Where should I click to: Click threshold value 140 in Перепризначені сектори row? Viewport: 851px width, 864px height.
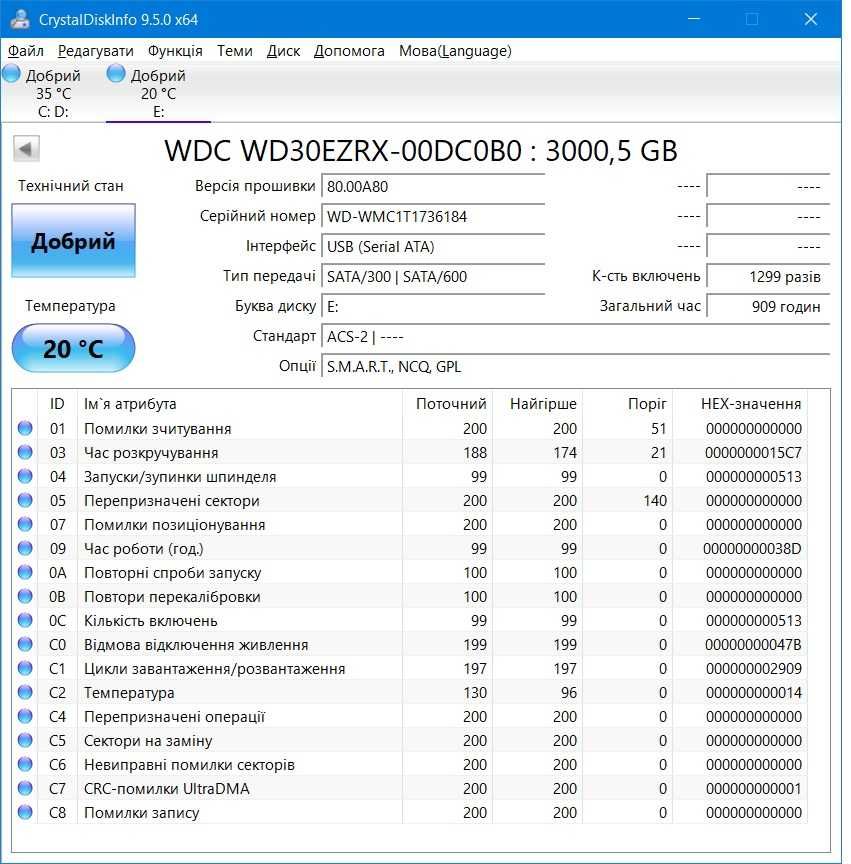(x=655, y=501)
